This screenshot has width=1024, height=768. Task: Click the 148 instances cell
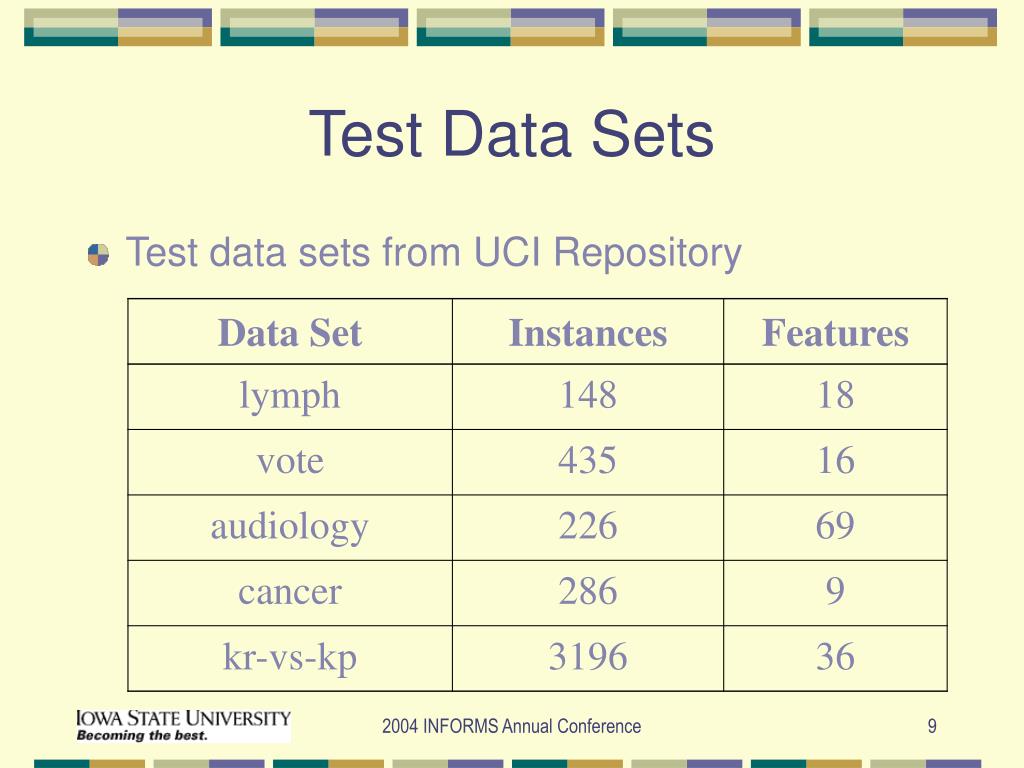[588, 397]
